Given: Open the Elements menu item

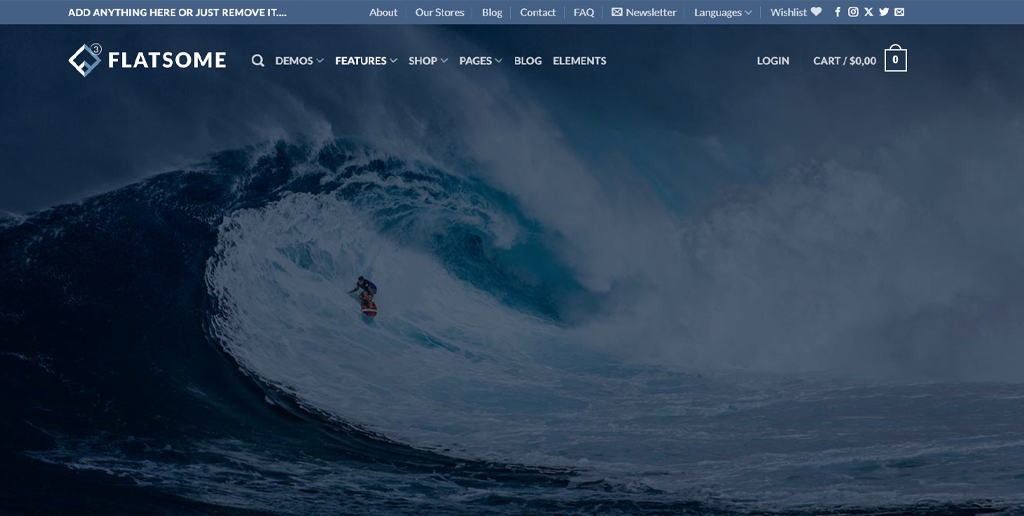Looking at the screenshot, I should pos(579,61).
